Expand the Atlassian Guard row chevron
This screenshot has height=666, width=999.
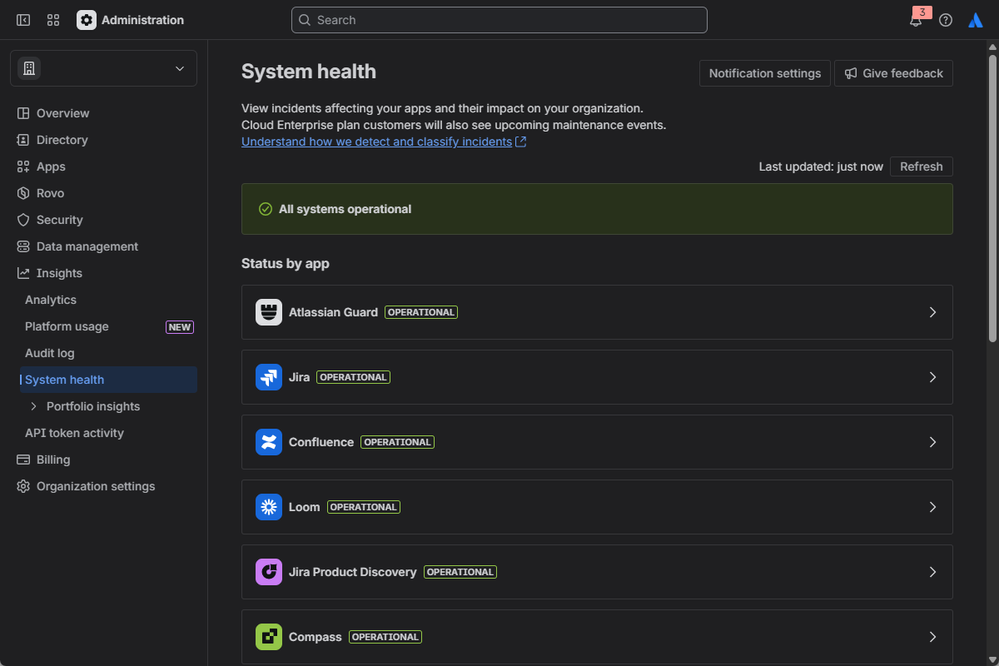click(932, 312)
